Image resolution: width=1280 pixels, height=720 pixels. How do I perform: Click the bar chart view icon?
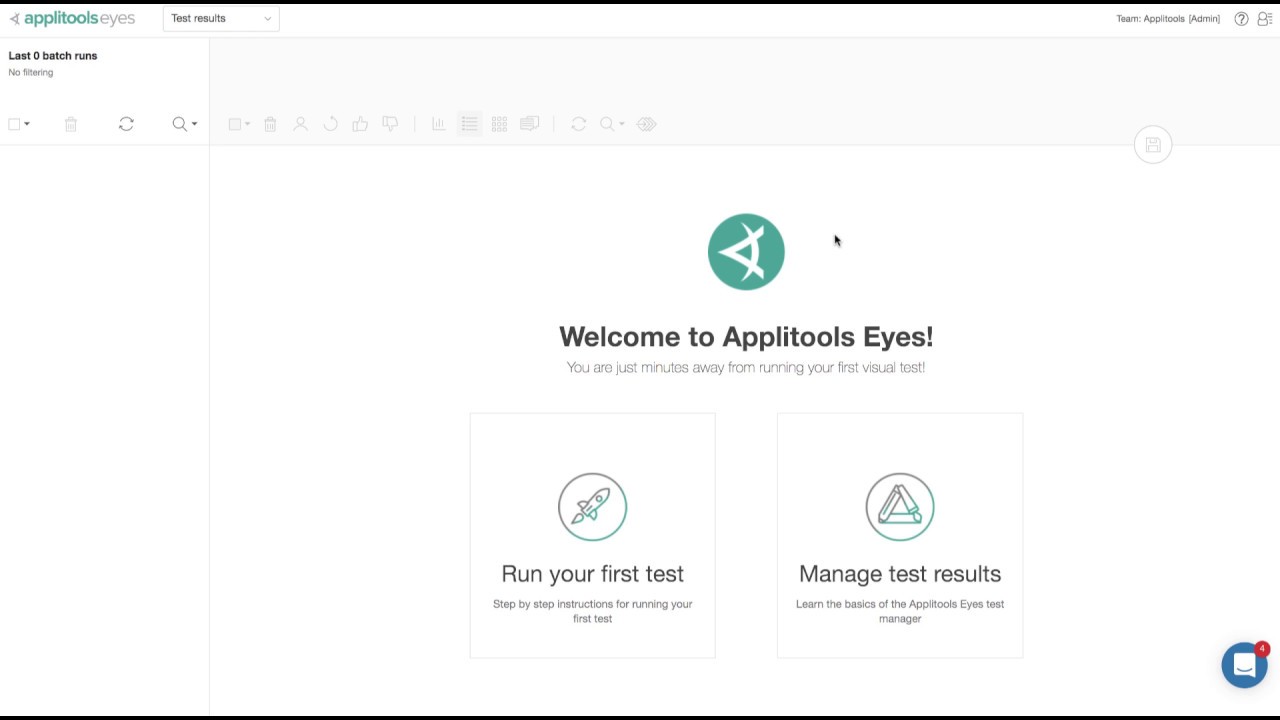(x=438, y=124)
